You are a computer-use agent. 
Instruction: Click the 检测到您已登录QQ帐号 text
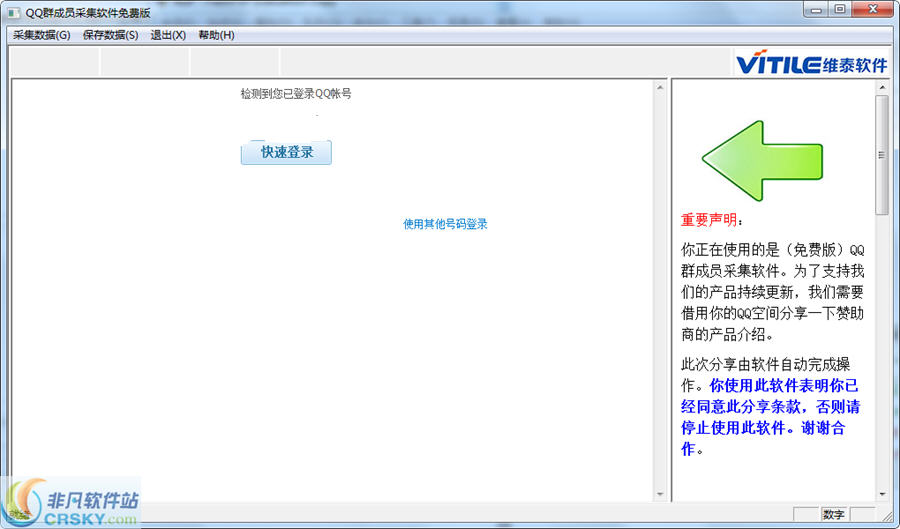(x=296, y=94)
